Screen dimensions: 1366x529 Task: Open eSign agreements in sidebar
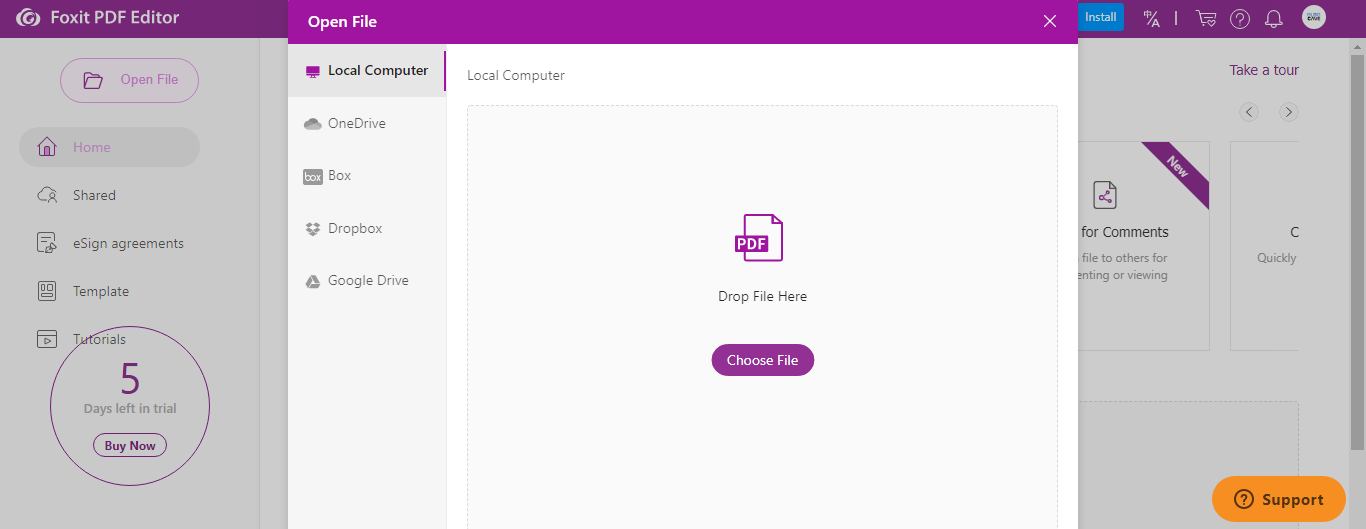(x=109, y=243)
